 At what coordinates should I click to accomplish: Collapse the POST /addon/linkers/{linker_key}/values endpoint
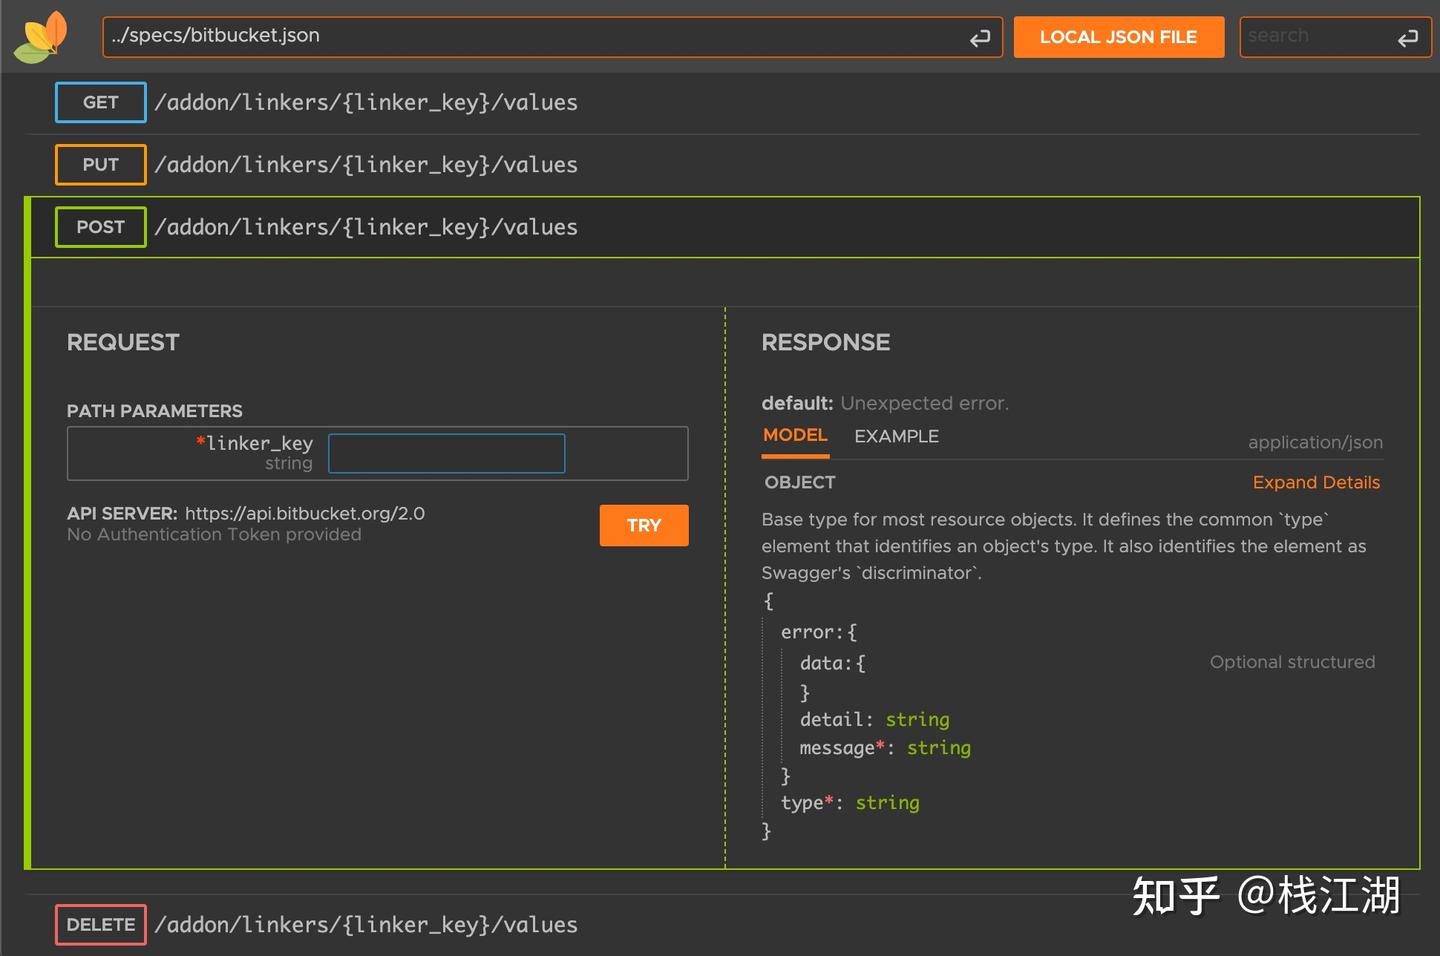pos(725,227)
